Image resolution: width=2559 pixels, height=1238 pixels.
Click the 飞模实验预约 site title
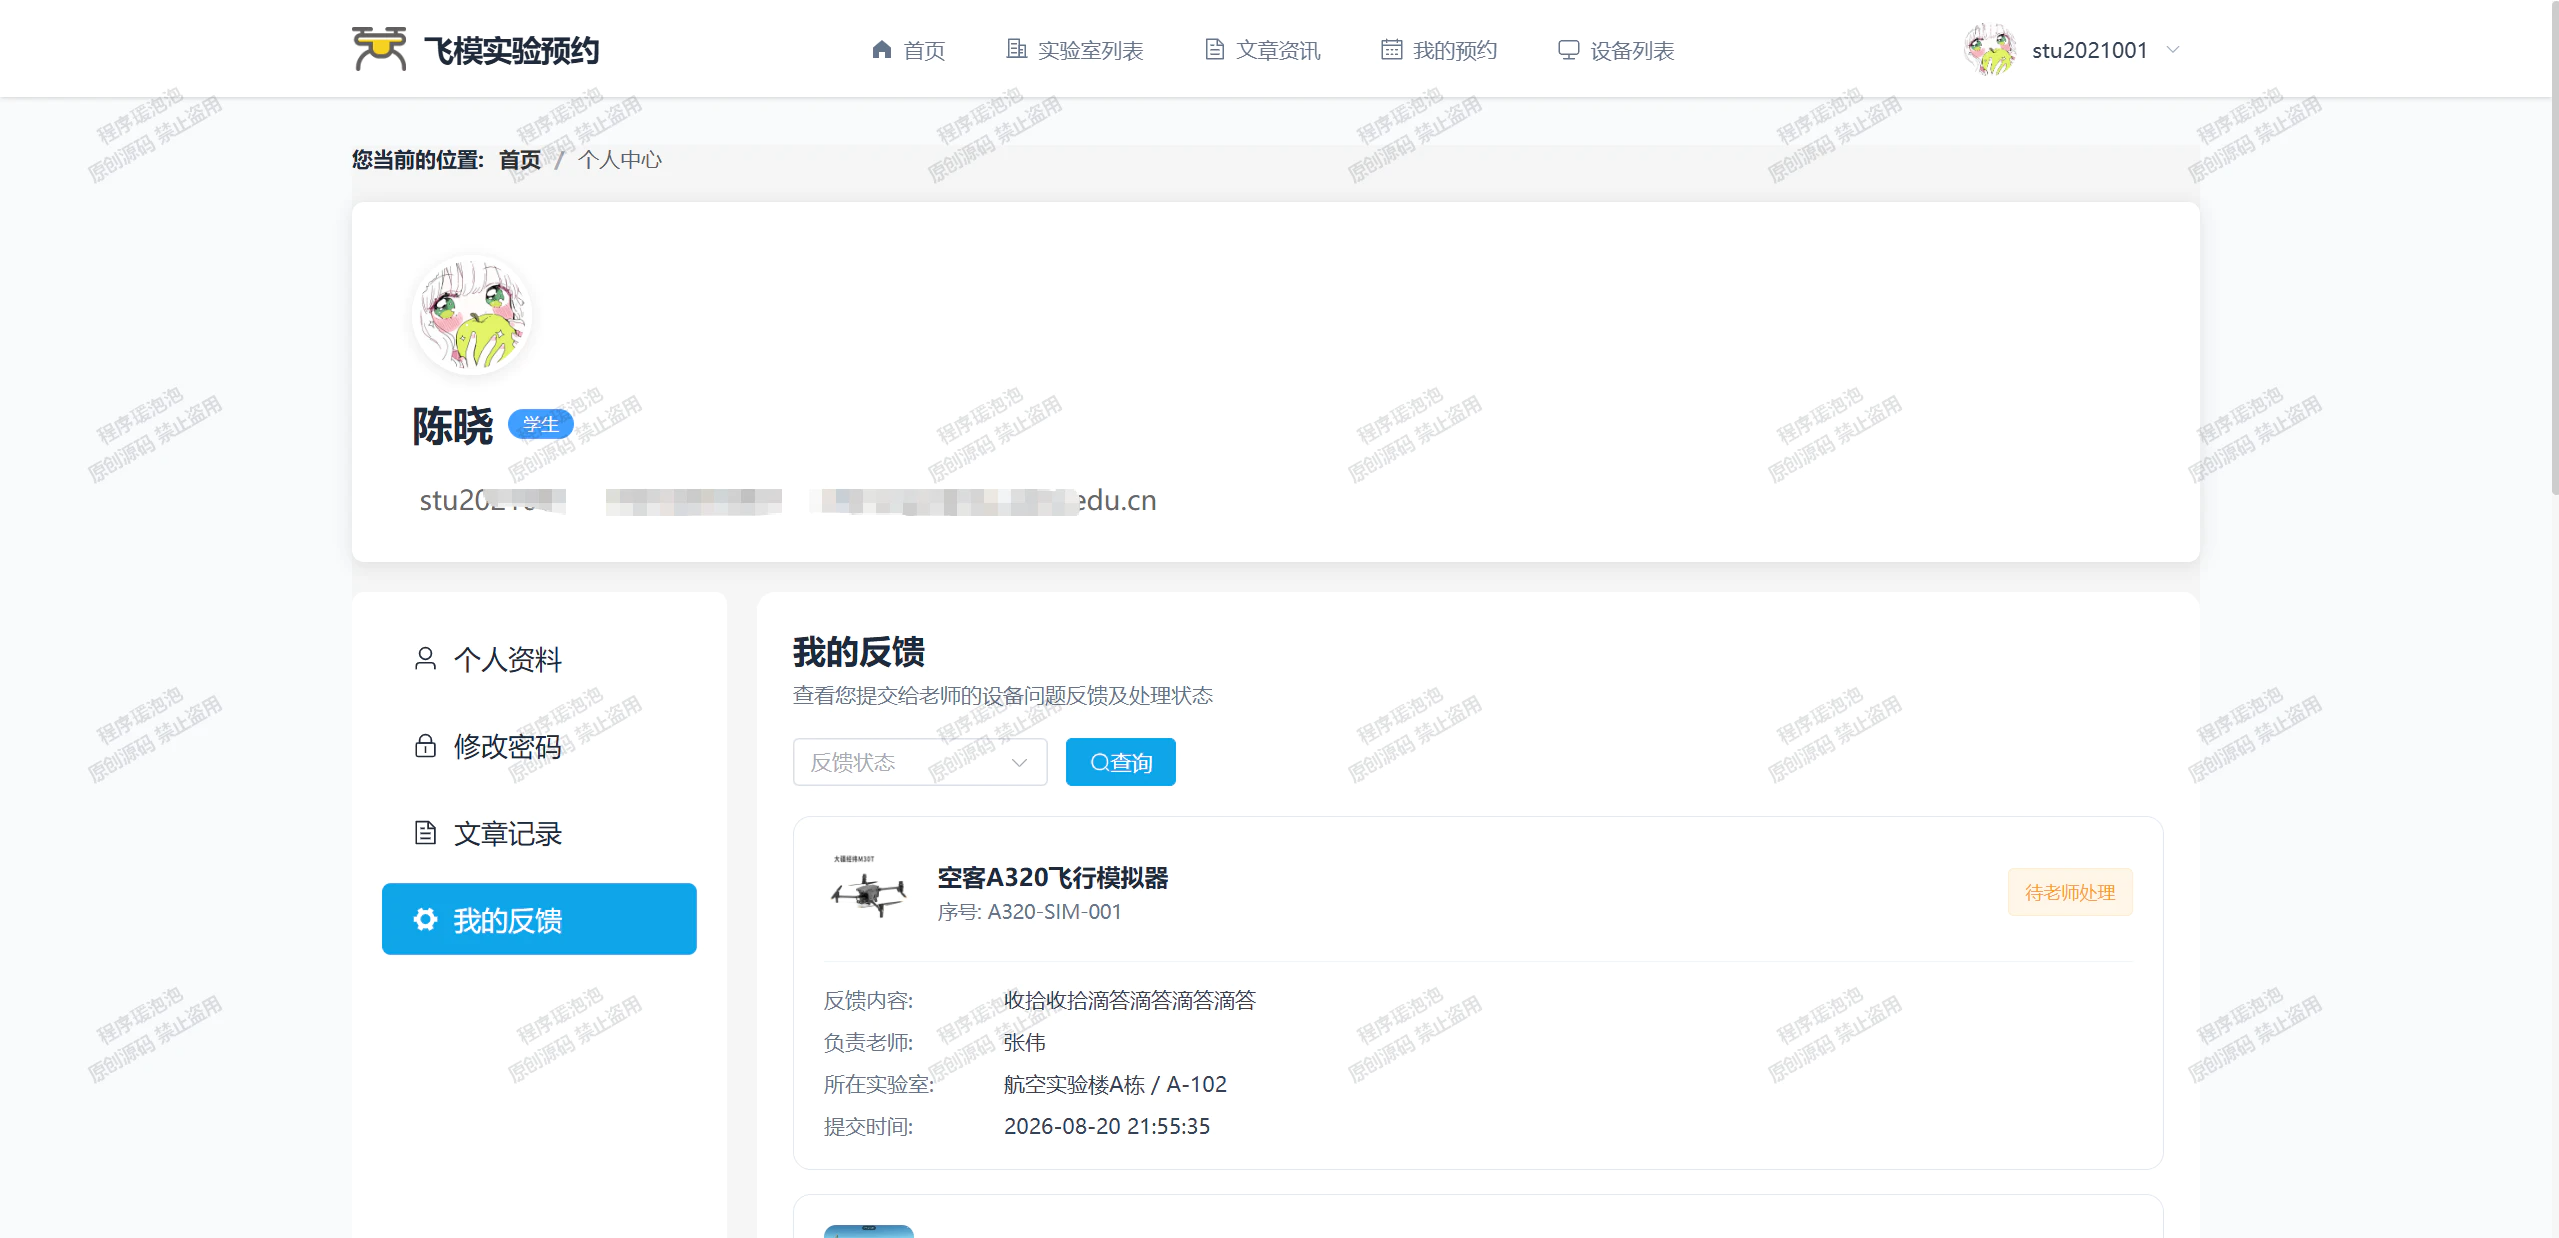(x=511, y=50)
